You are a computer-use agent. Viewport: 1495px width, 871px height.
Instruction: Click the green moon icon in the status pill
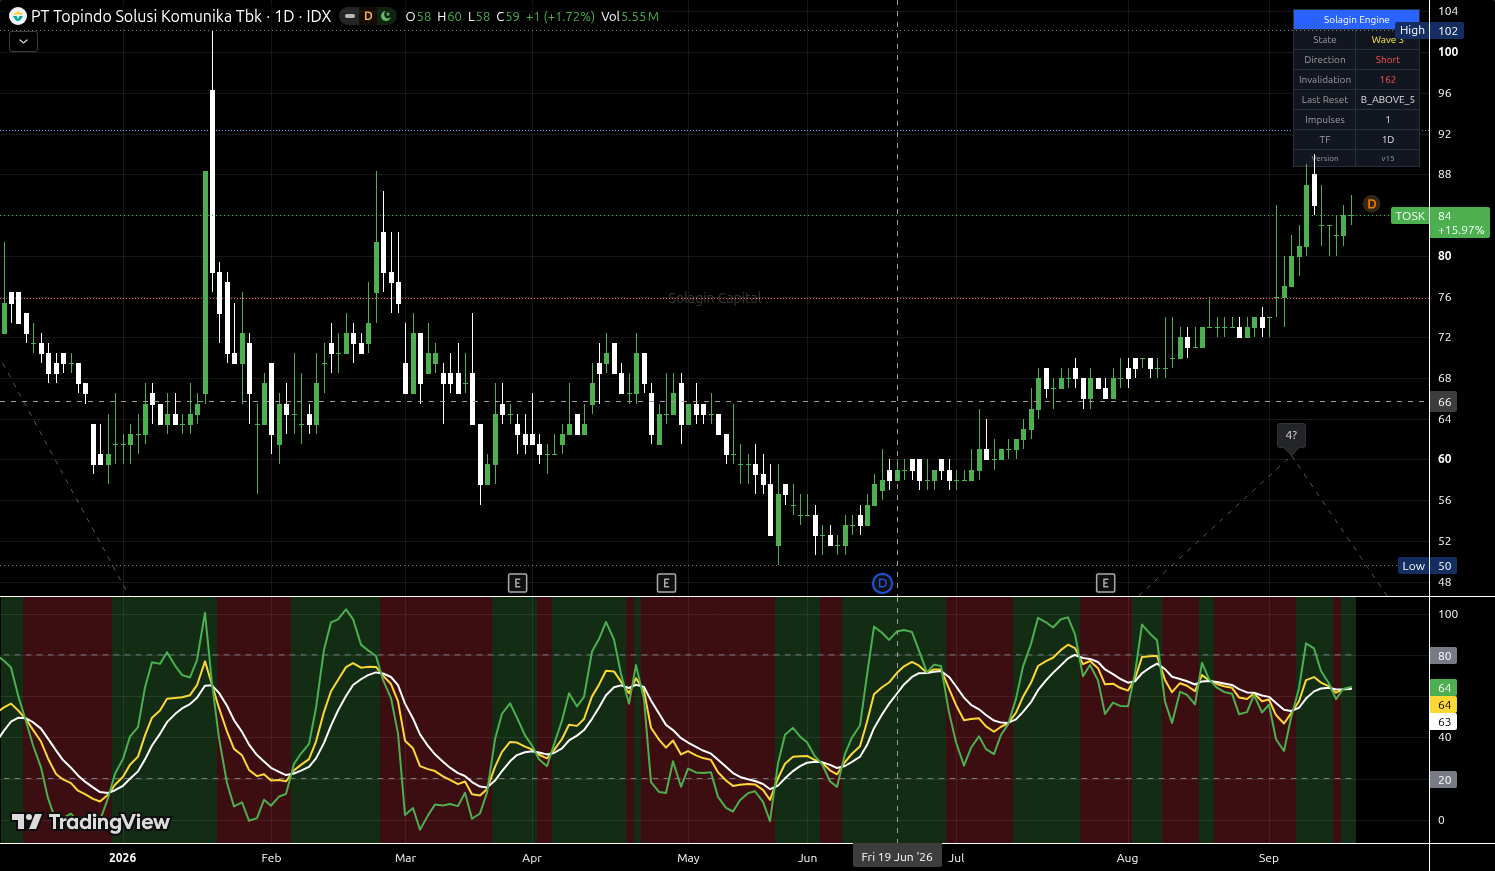pyautogui.click(x=386, y=16)
